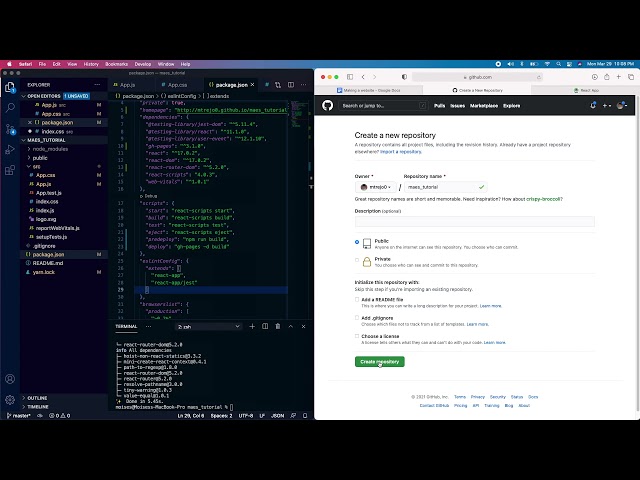
Task: Click the Repository name input field
Action: click(x=446, y=187)
